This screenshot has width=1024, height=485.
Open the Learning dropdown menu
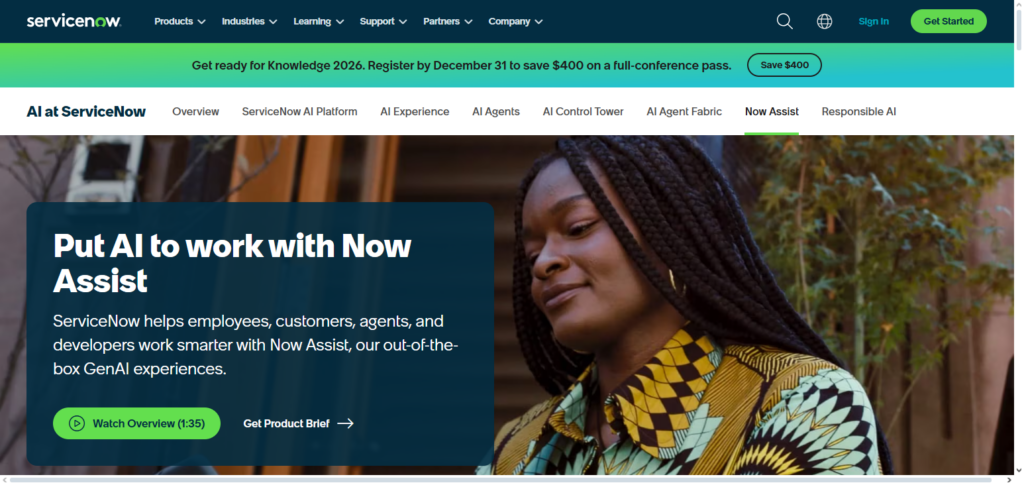[319, 22]
